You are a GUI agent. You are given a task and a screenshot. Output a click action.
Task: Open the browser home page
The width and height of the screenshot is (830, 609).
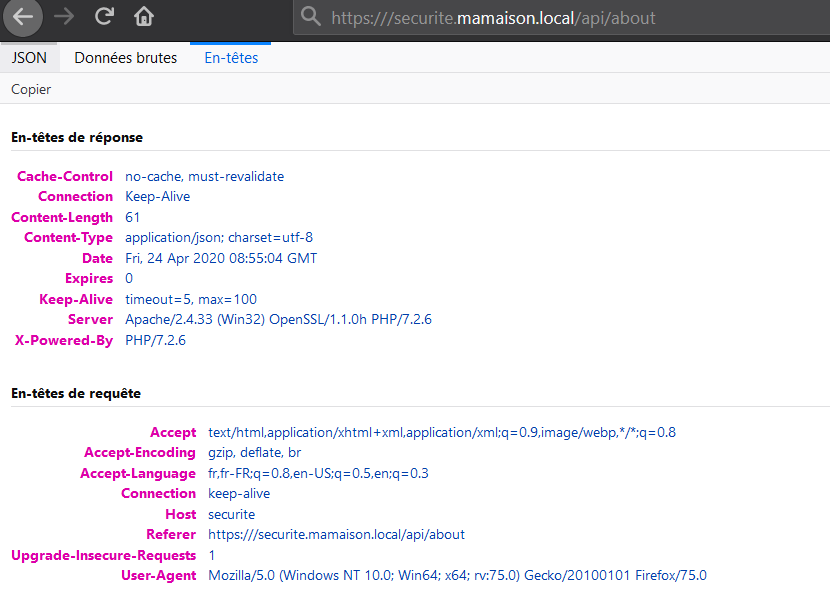(143, 17)
